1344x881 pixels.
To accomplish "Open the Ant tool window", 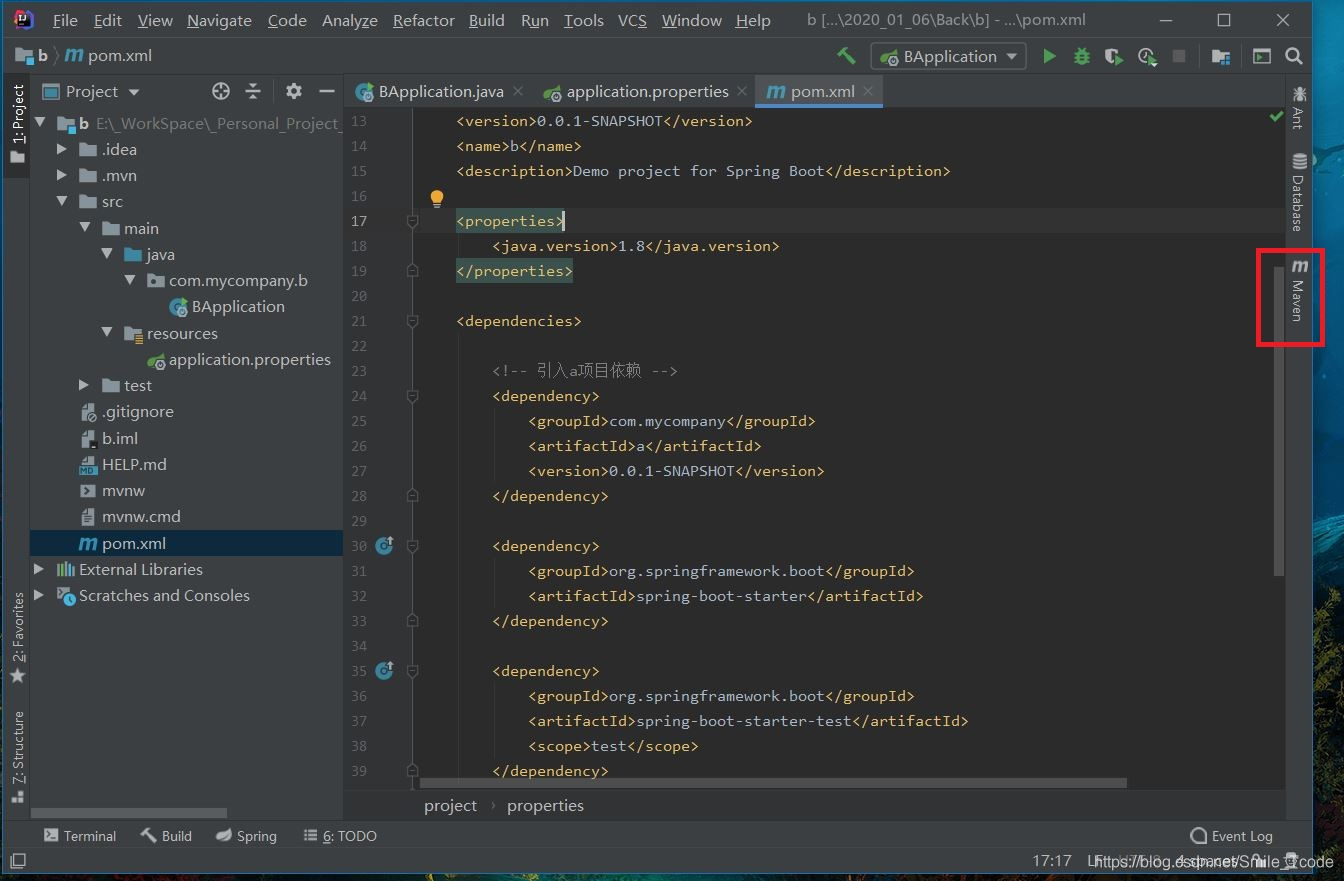I will 1298,107.
